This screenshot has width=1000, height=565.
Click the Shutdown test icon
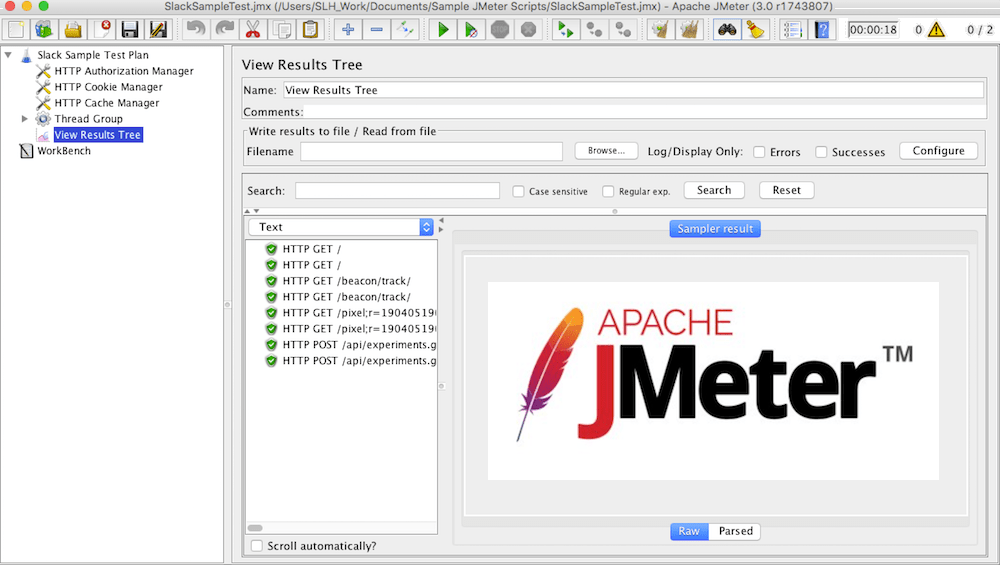529,29
